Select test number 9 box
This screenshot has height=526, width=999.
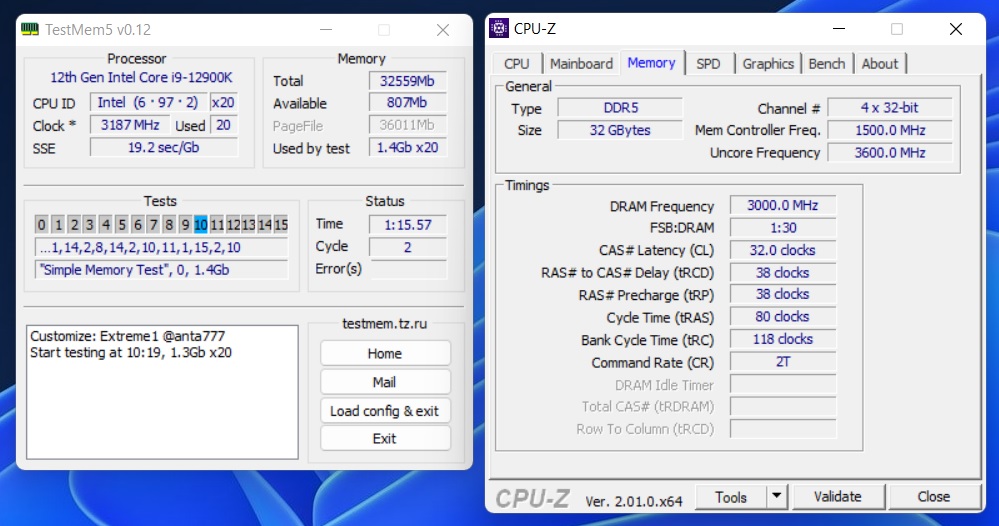coord(185,224)
